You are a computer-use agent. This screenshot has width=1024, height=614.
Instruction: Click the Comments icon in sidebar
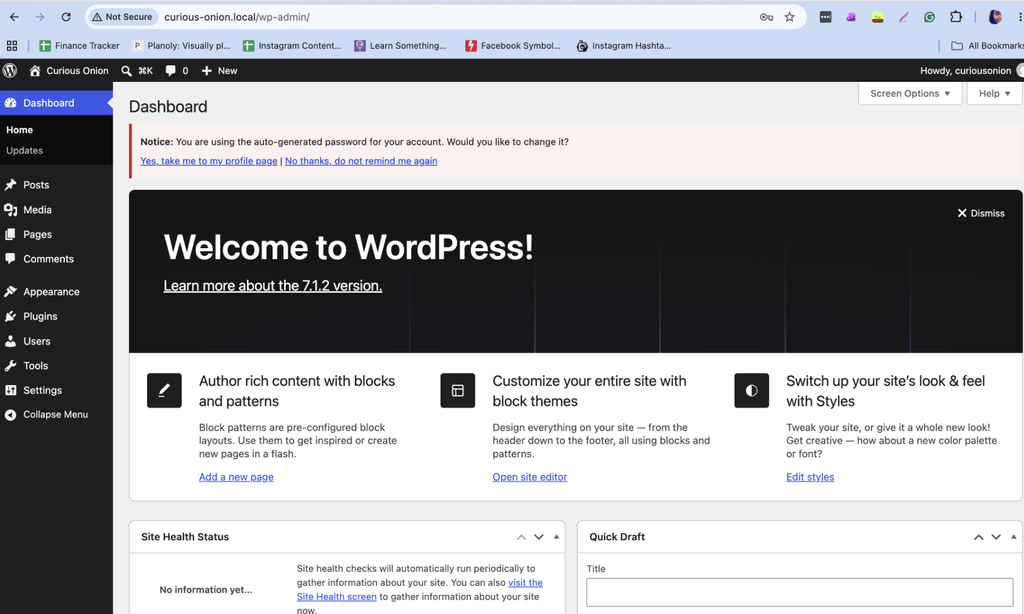[x=10, y=259]
